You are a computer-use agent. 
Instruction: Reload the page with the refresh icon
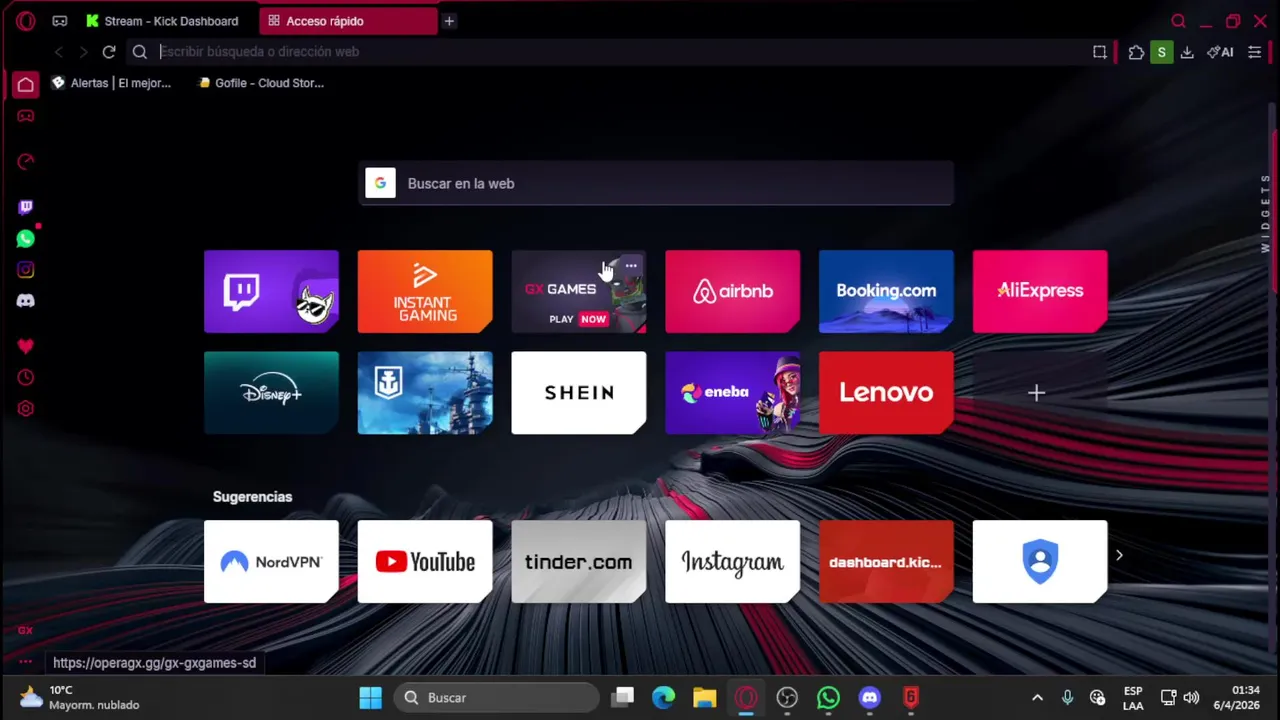(x=109, y=52)
